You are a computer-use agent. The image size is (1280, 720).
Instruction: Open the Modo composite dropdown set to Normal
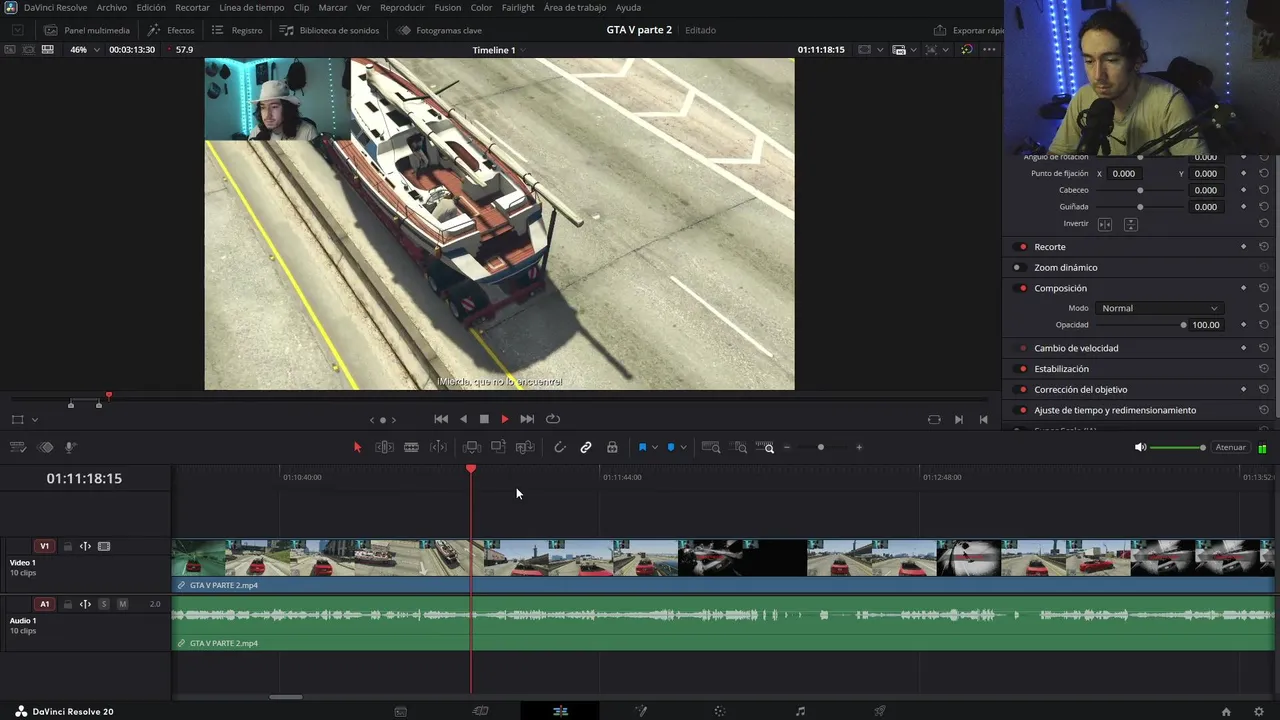coord(1158,308)
